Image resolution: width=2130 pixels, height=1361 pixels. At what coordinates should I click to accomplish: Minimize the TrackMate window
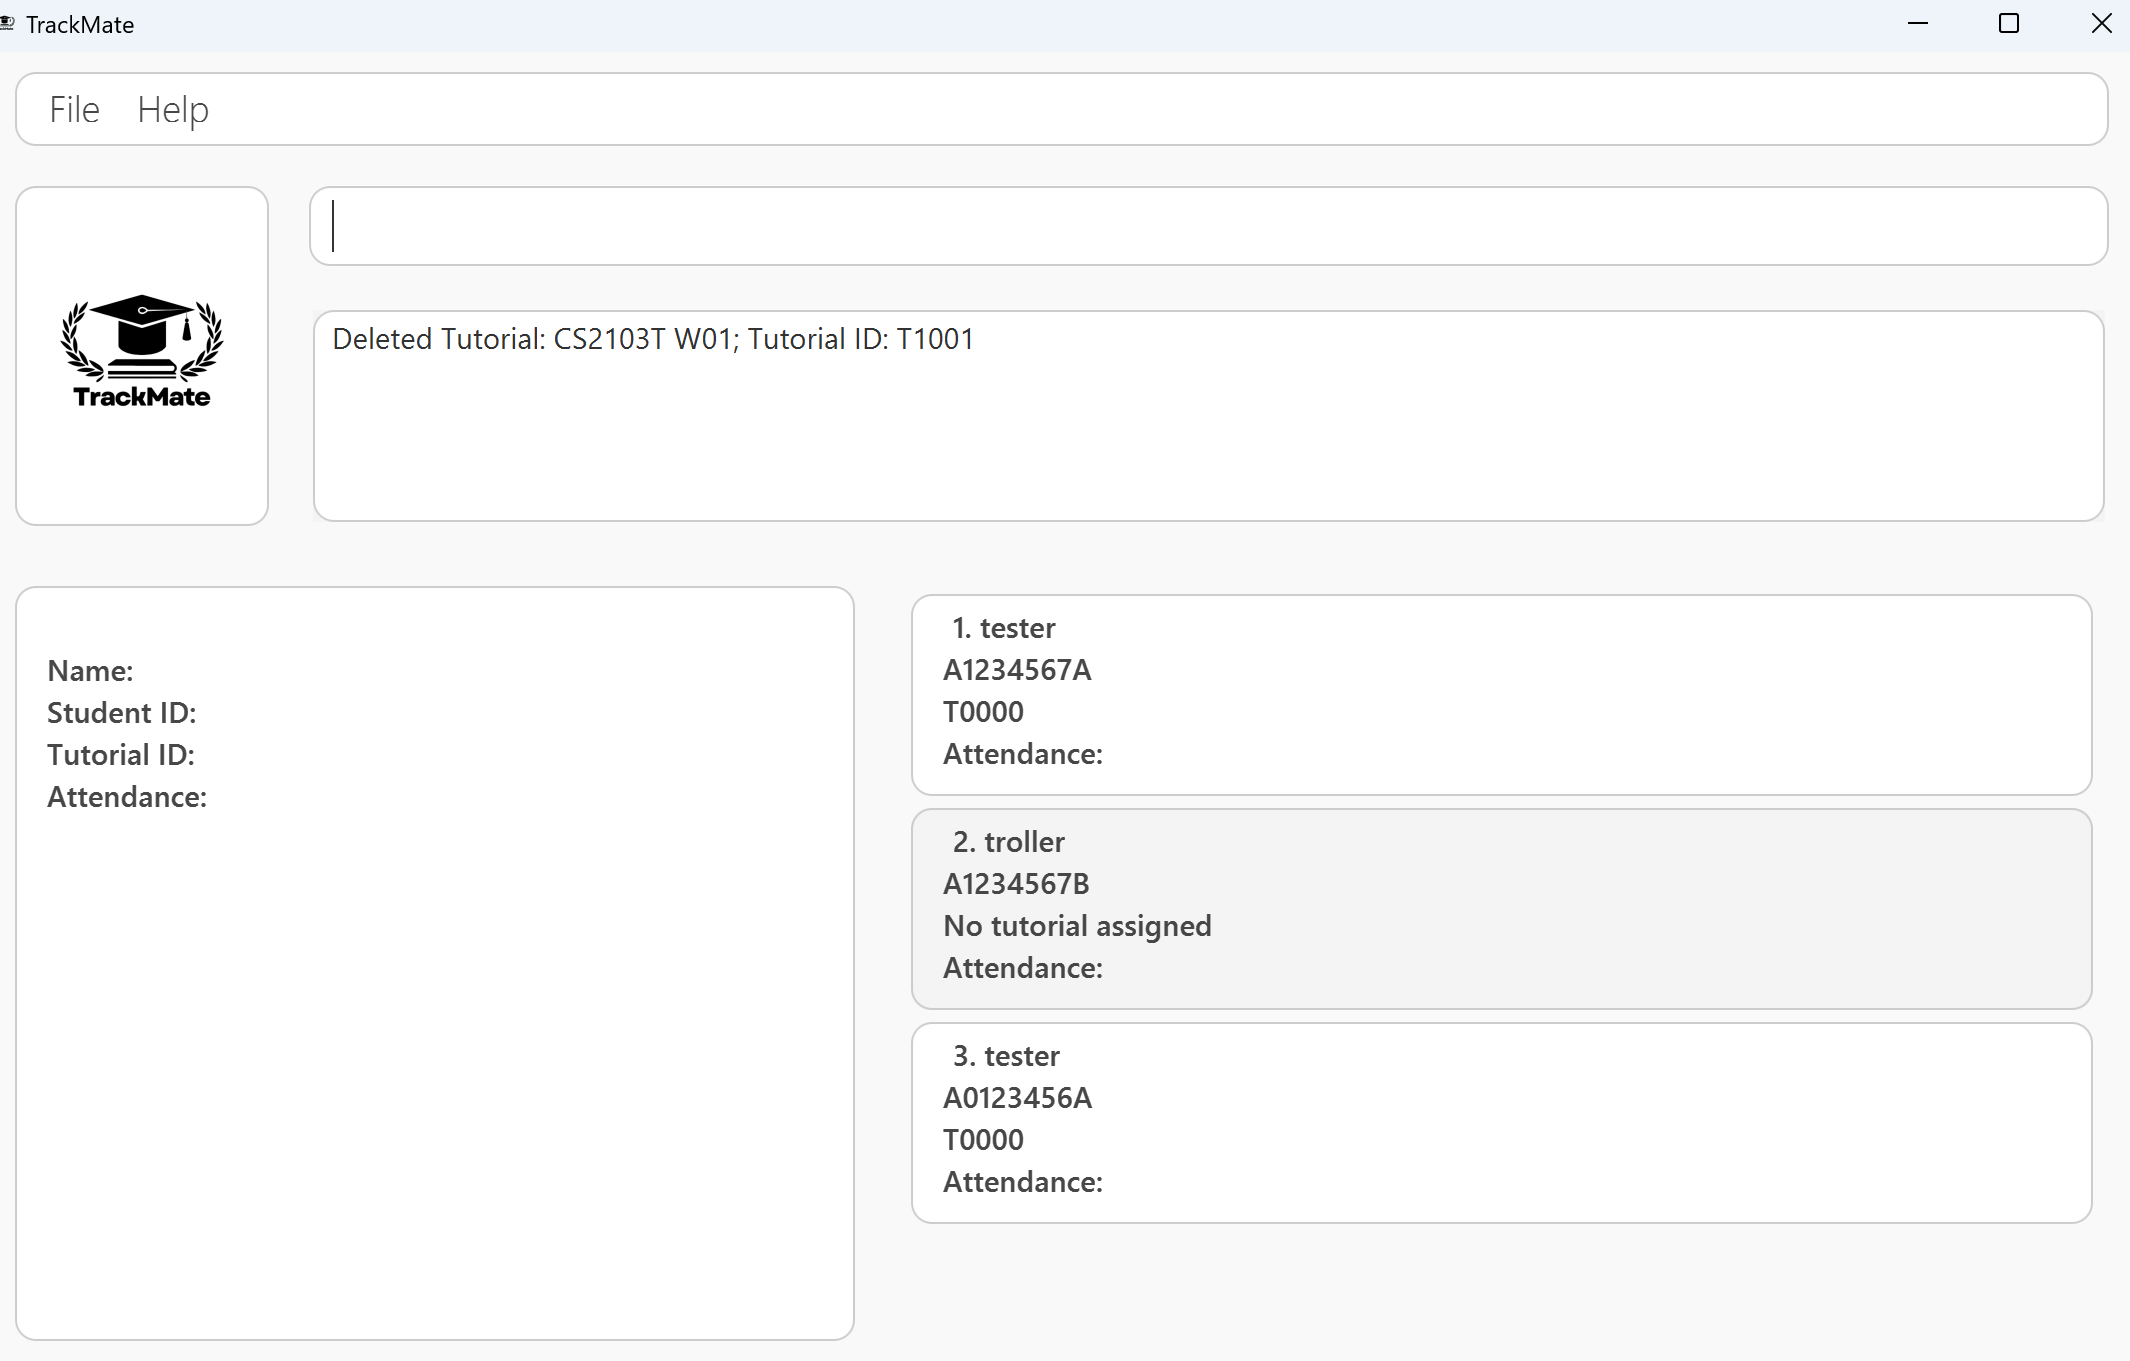[x=1917, y=24]
